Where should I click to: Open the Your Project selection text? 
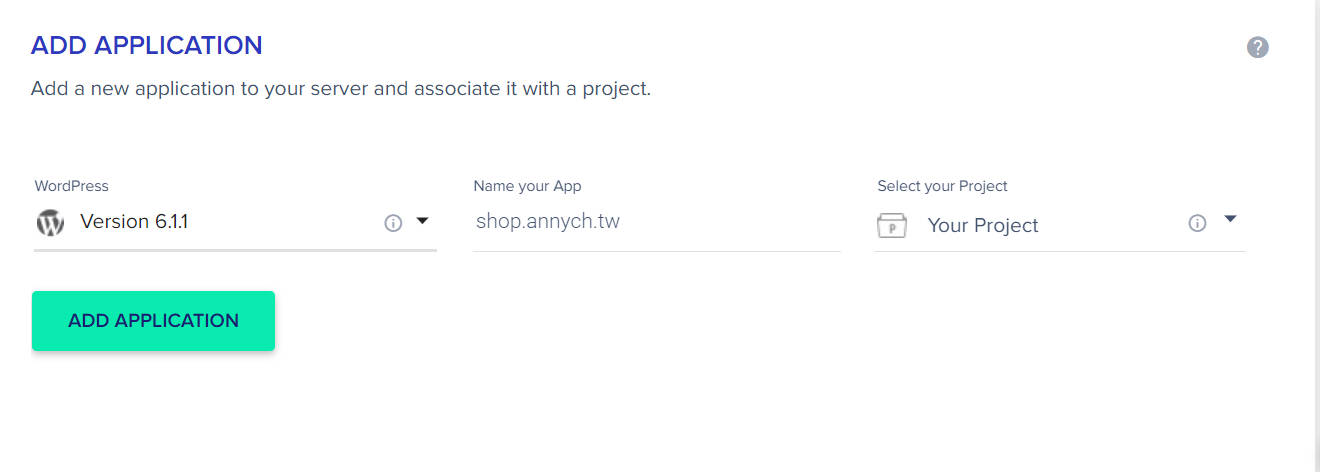pos(983,225)
